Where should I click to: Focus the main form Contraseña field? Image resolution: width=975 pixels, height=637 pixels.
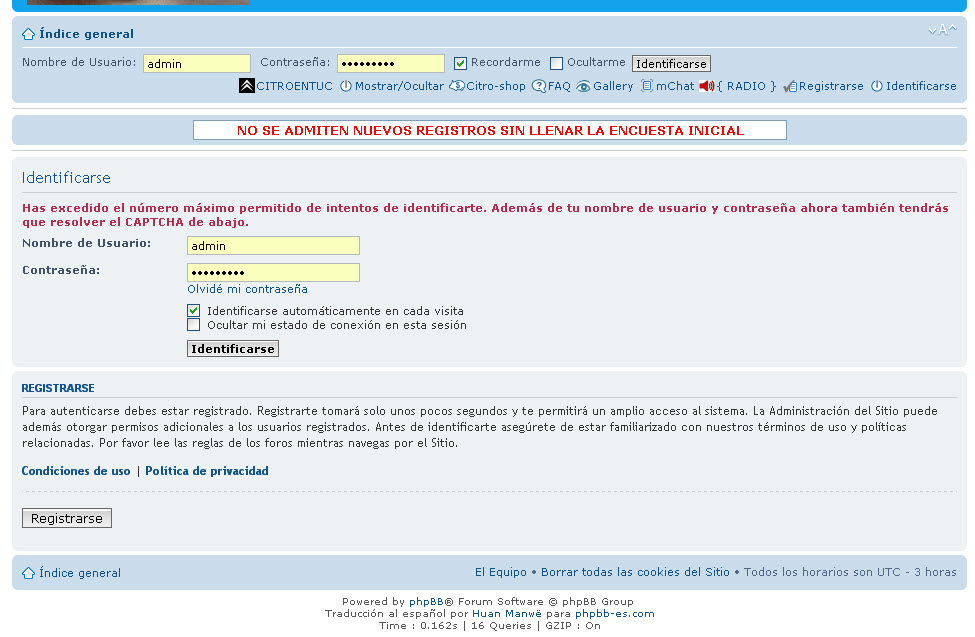(273, 272)
